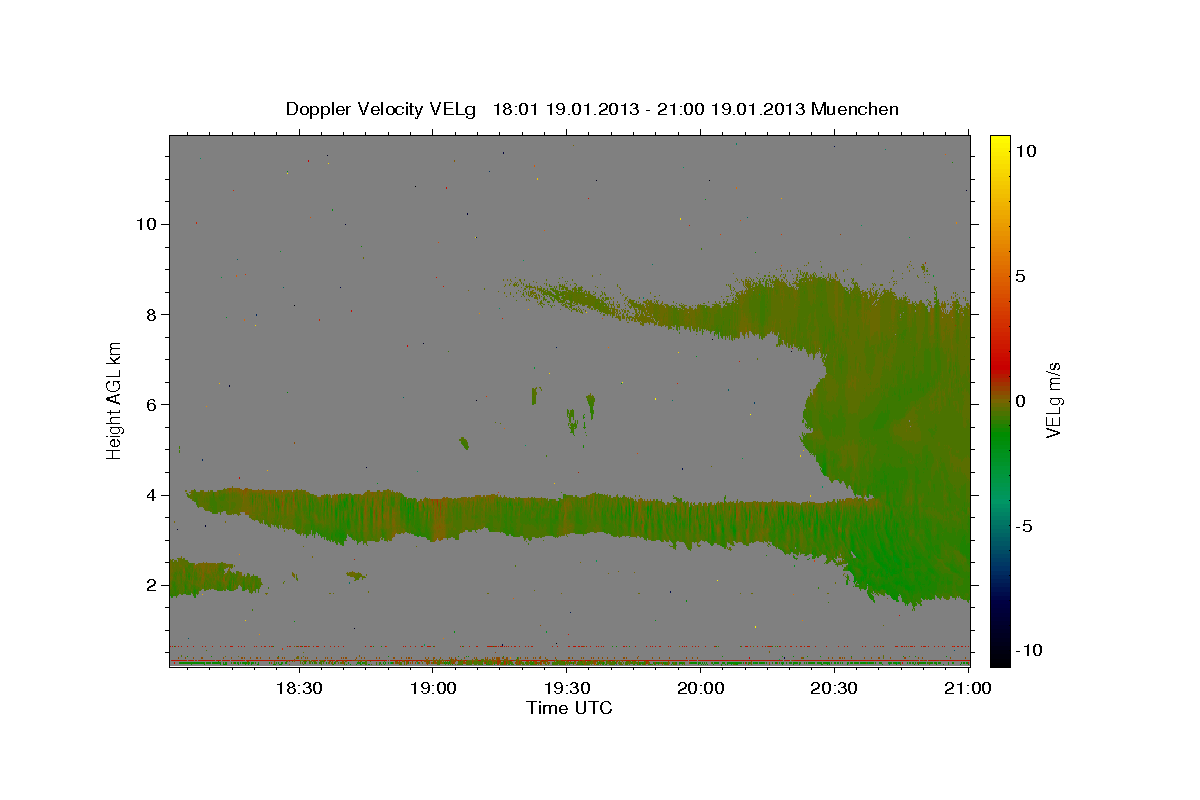
Task: Click the '20:00' time tick label
Action: pyautogui.click(x=700, y=689)
